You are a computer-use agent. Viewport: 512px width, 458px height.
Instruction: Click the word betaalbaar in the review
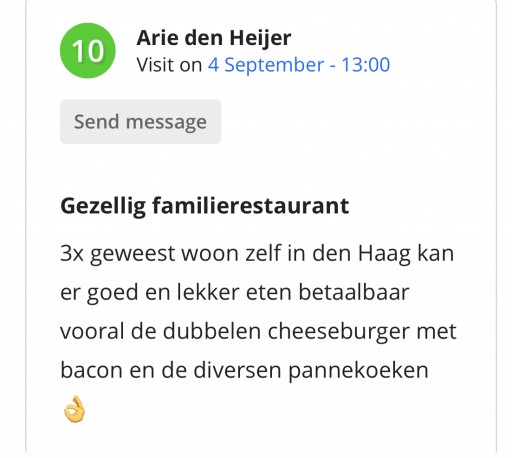coord(354,292)
